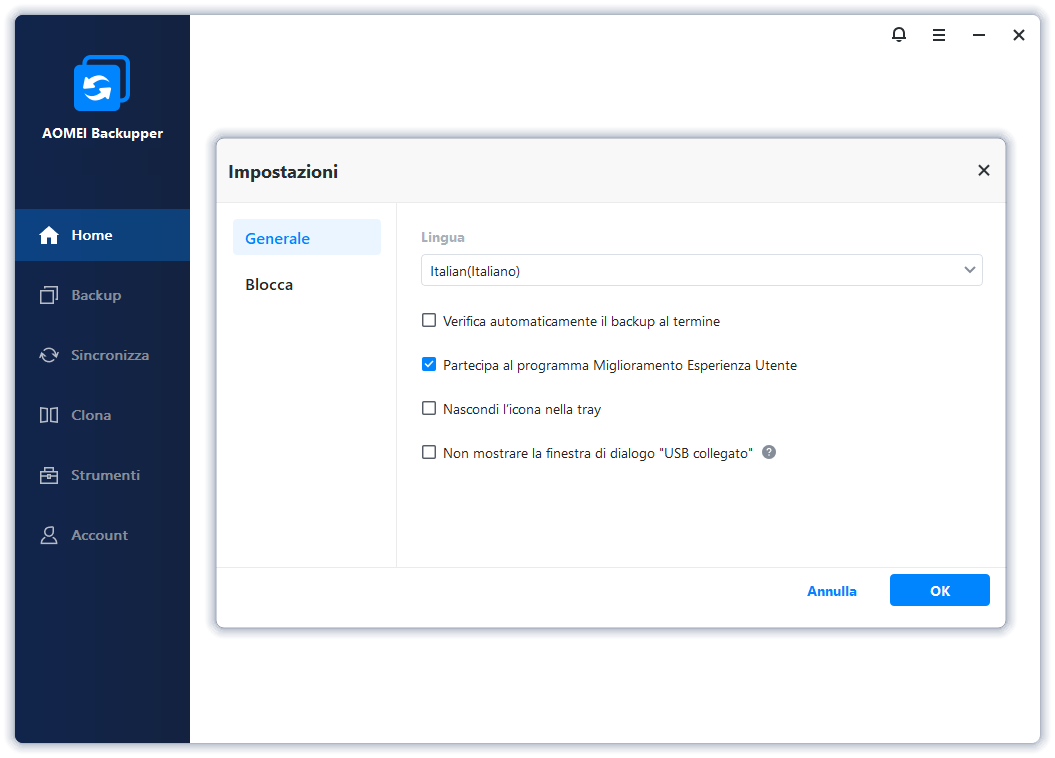Click the Backup icon in sidebar
This screenshot has height=758, width=1055.
click(x=49, y=295)
